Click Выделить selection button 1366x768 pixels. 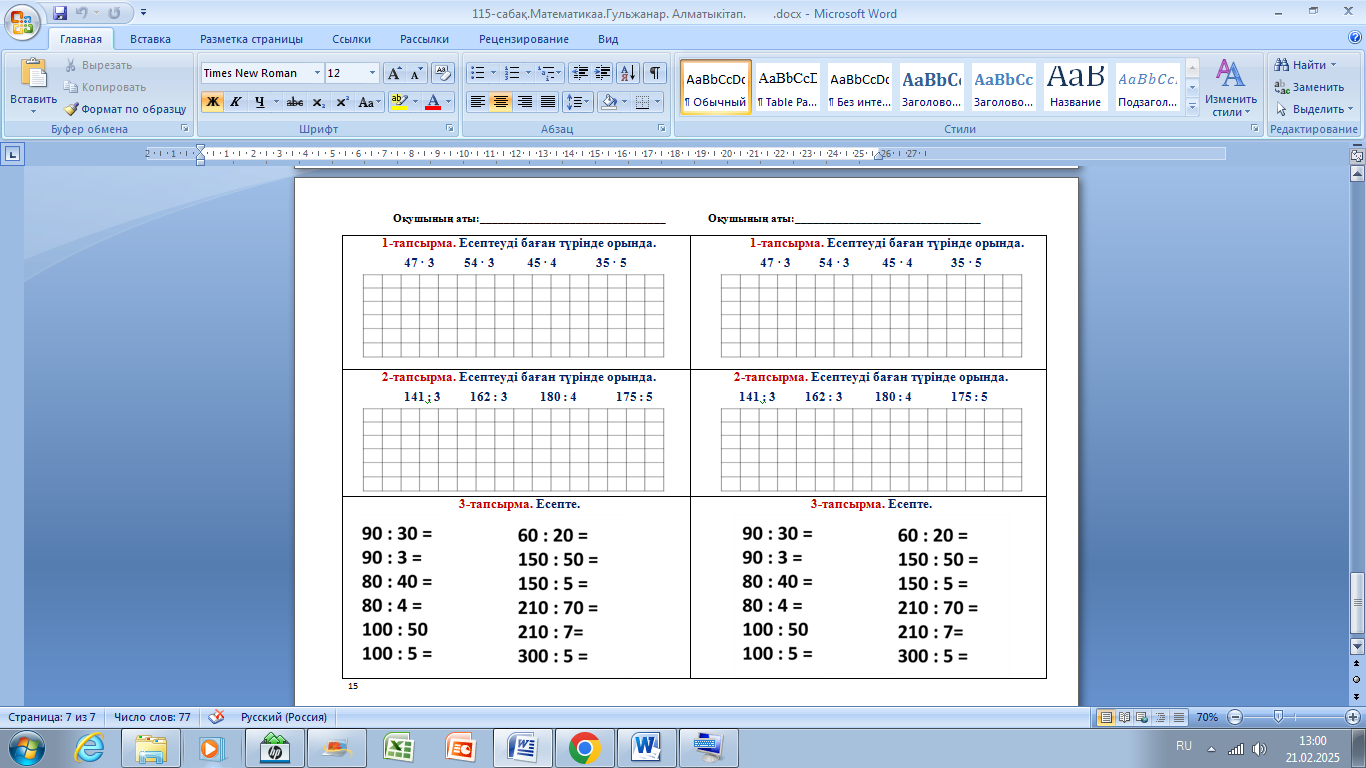(x=1313, y=109)
